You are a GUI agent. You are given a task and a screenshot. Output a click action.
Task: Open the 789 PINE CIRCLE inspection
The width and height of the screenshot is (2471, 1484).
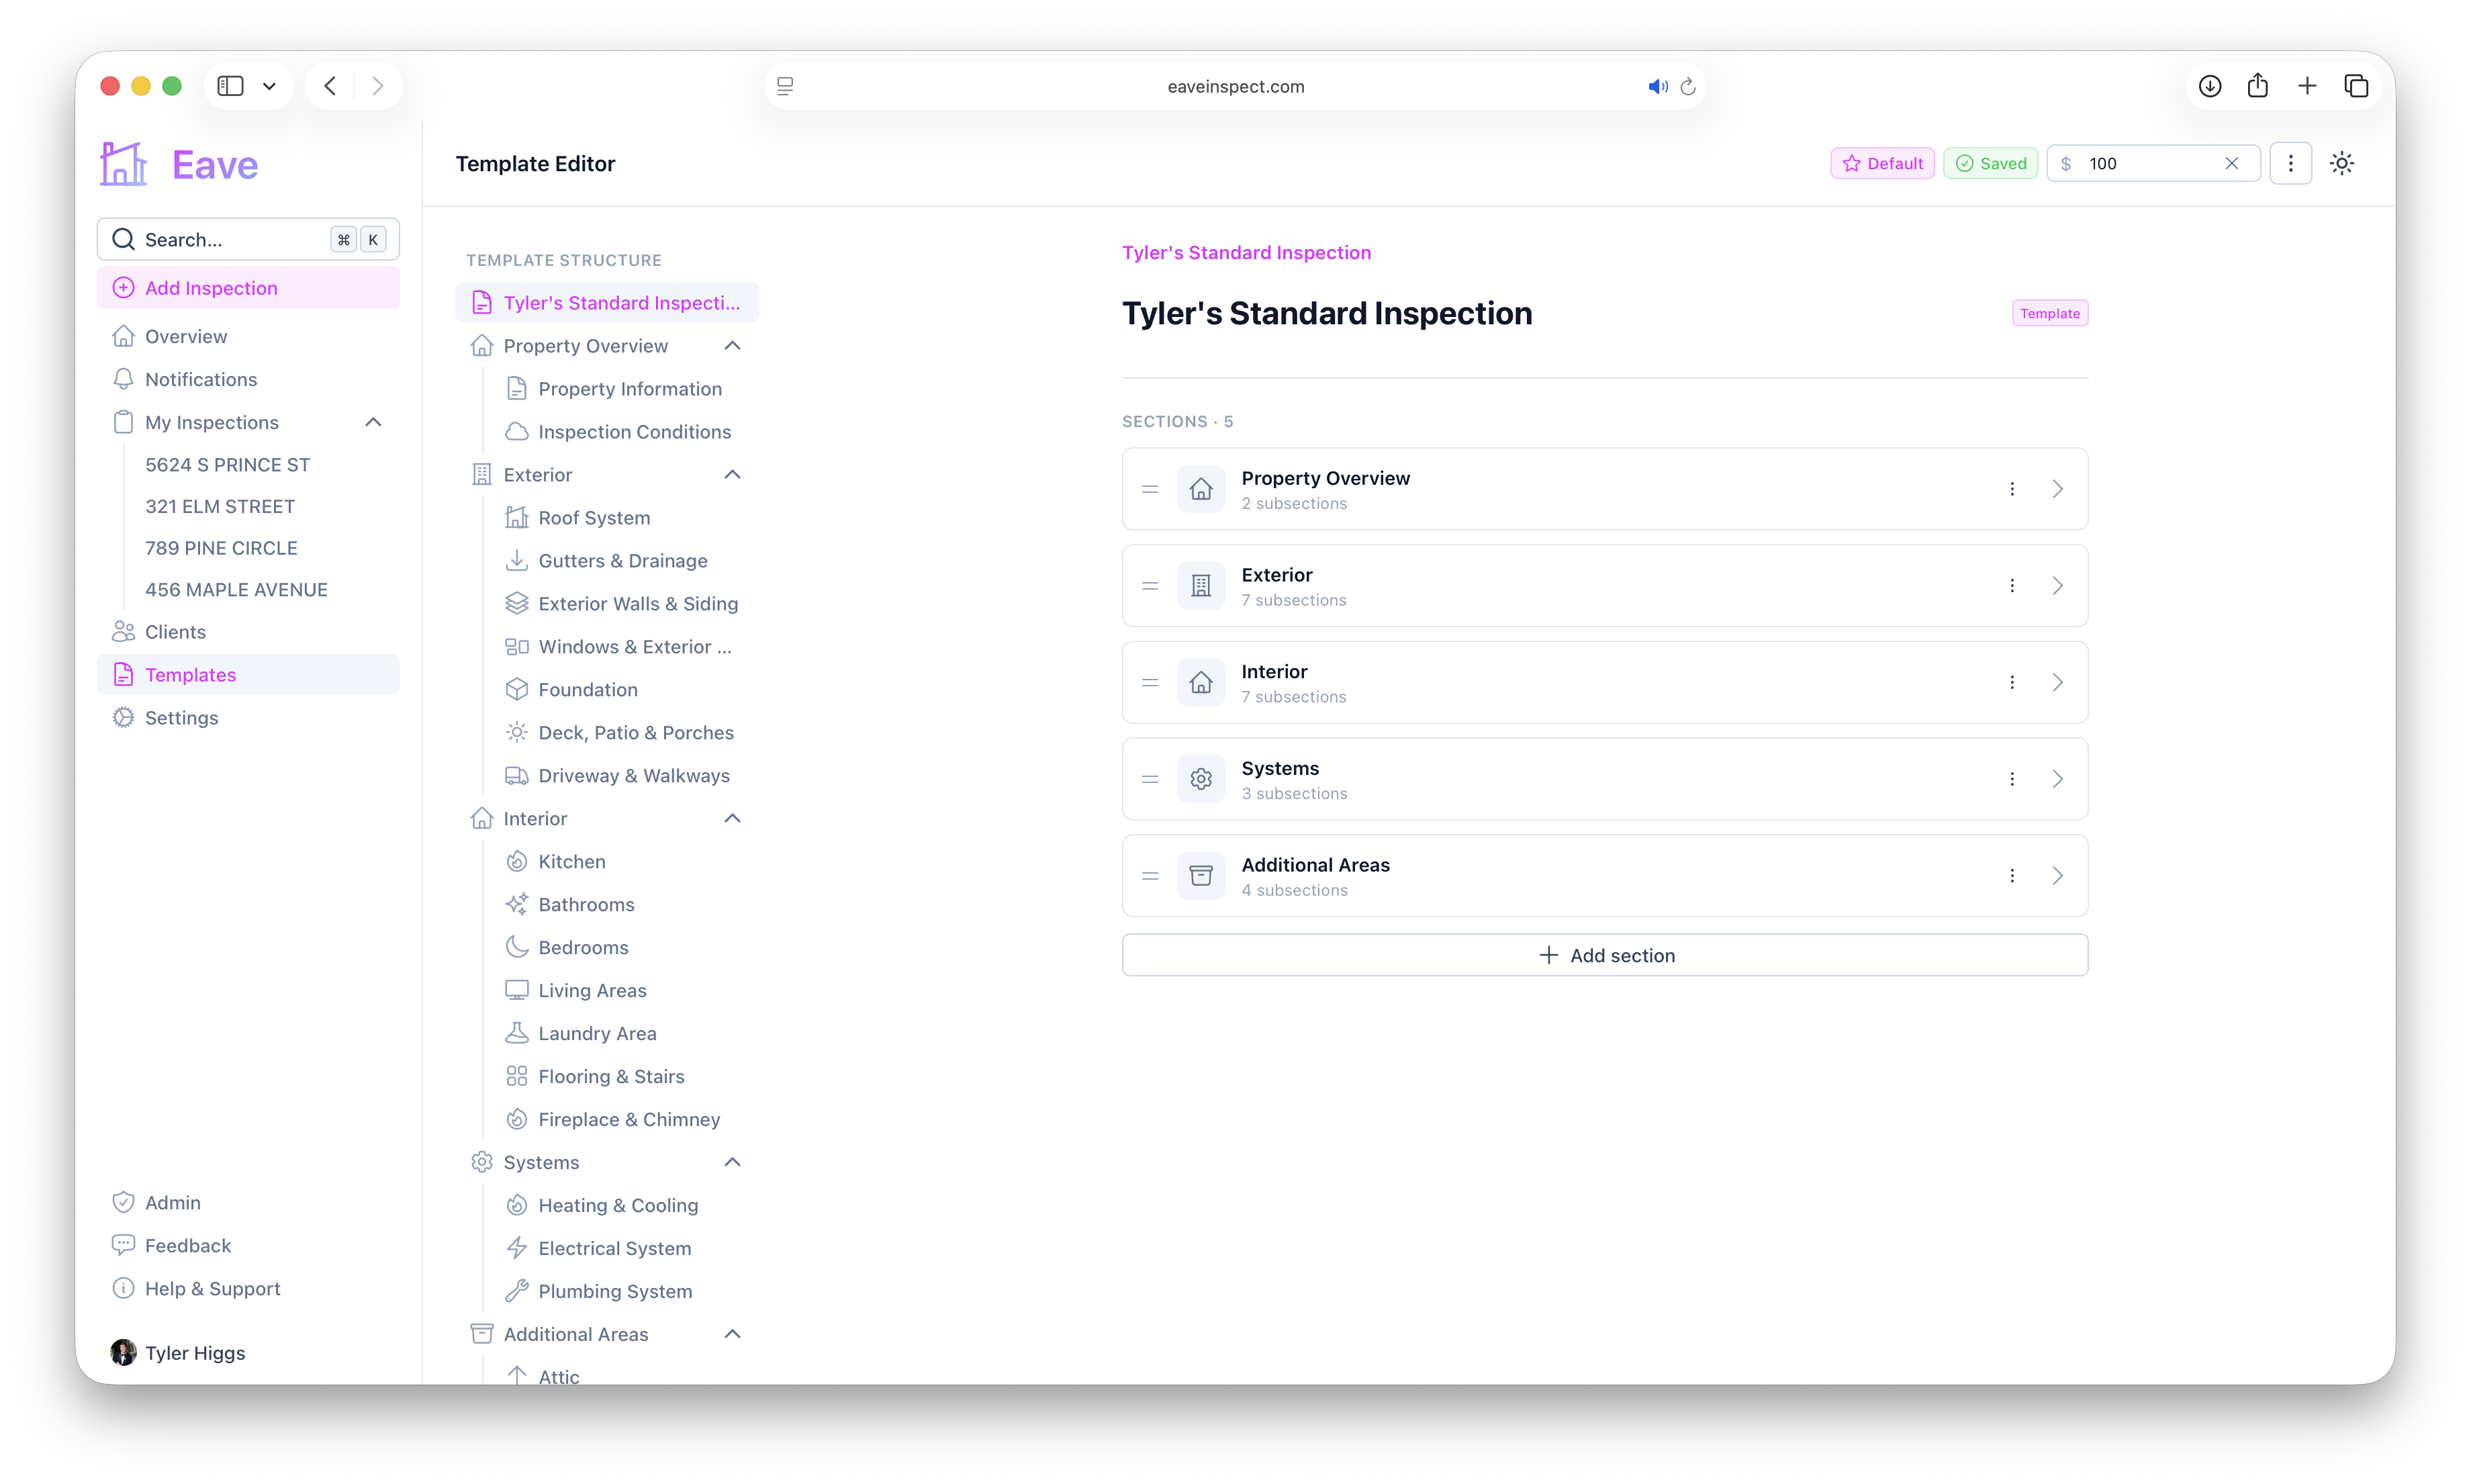pyautogui.click(x=221, y=548)
